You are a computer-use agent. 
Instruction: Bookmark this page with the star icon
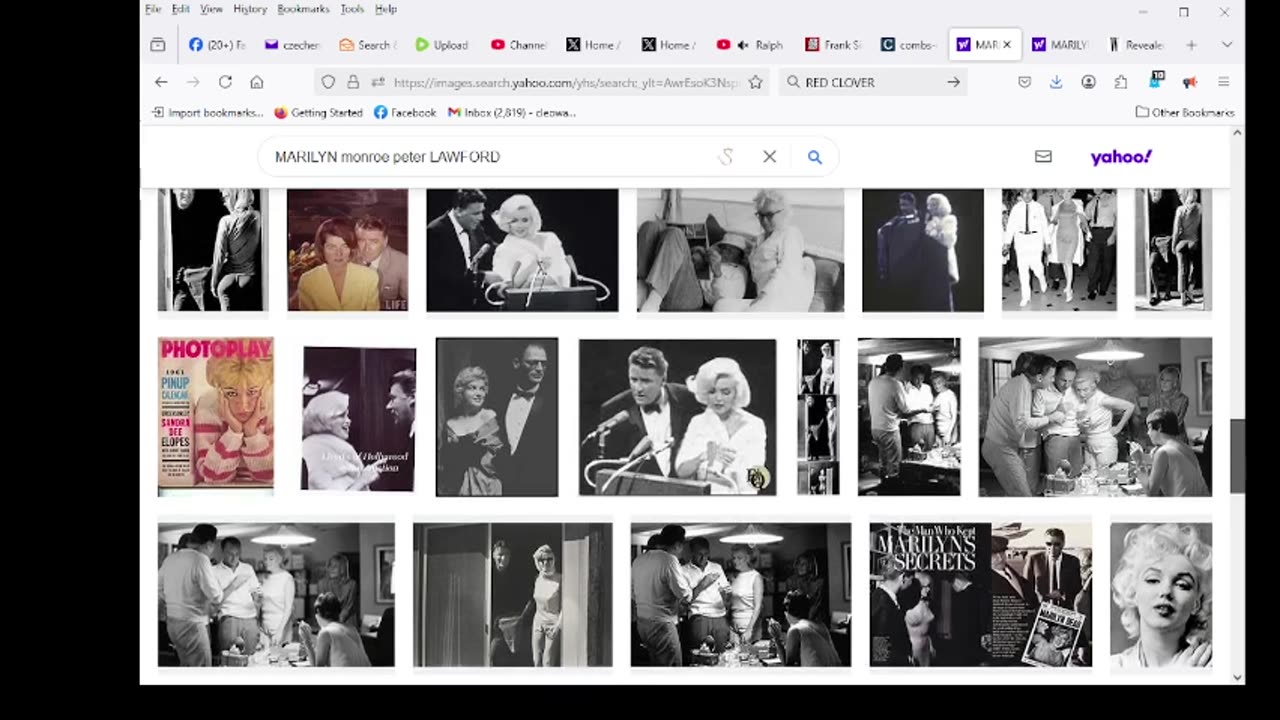click(756, 82)
